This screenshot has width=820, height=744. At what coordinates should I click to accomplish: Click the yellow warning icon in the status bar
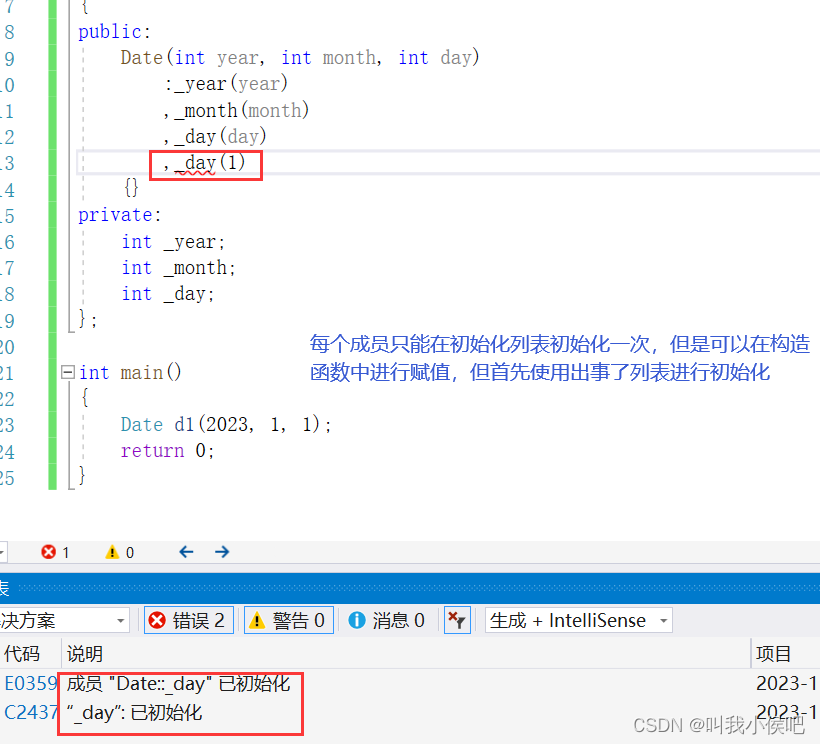click(113, 551)
